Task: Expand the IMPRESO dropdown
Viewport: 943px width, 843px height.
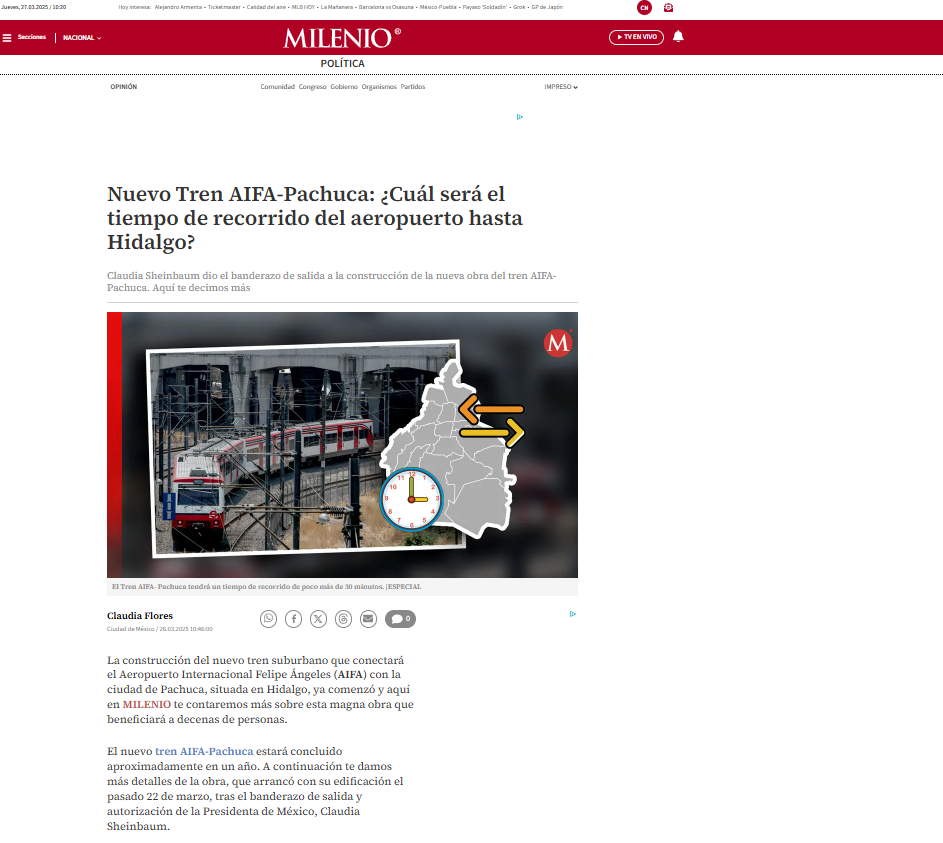Action: (561, 87)
